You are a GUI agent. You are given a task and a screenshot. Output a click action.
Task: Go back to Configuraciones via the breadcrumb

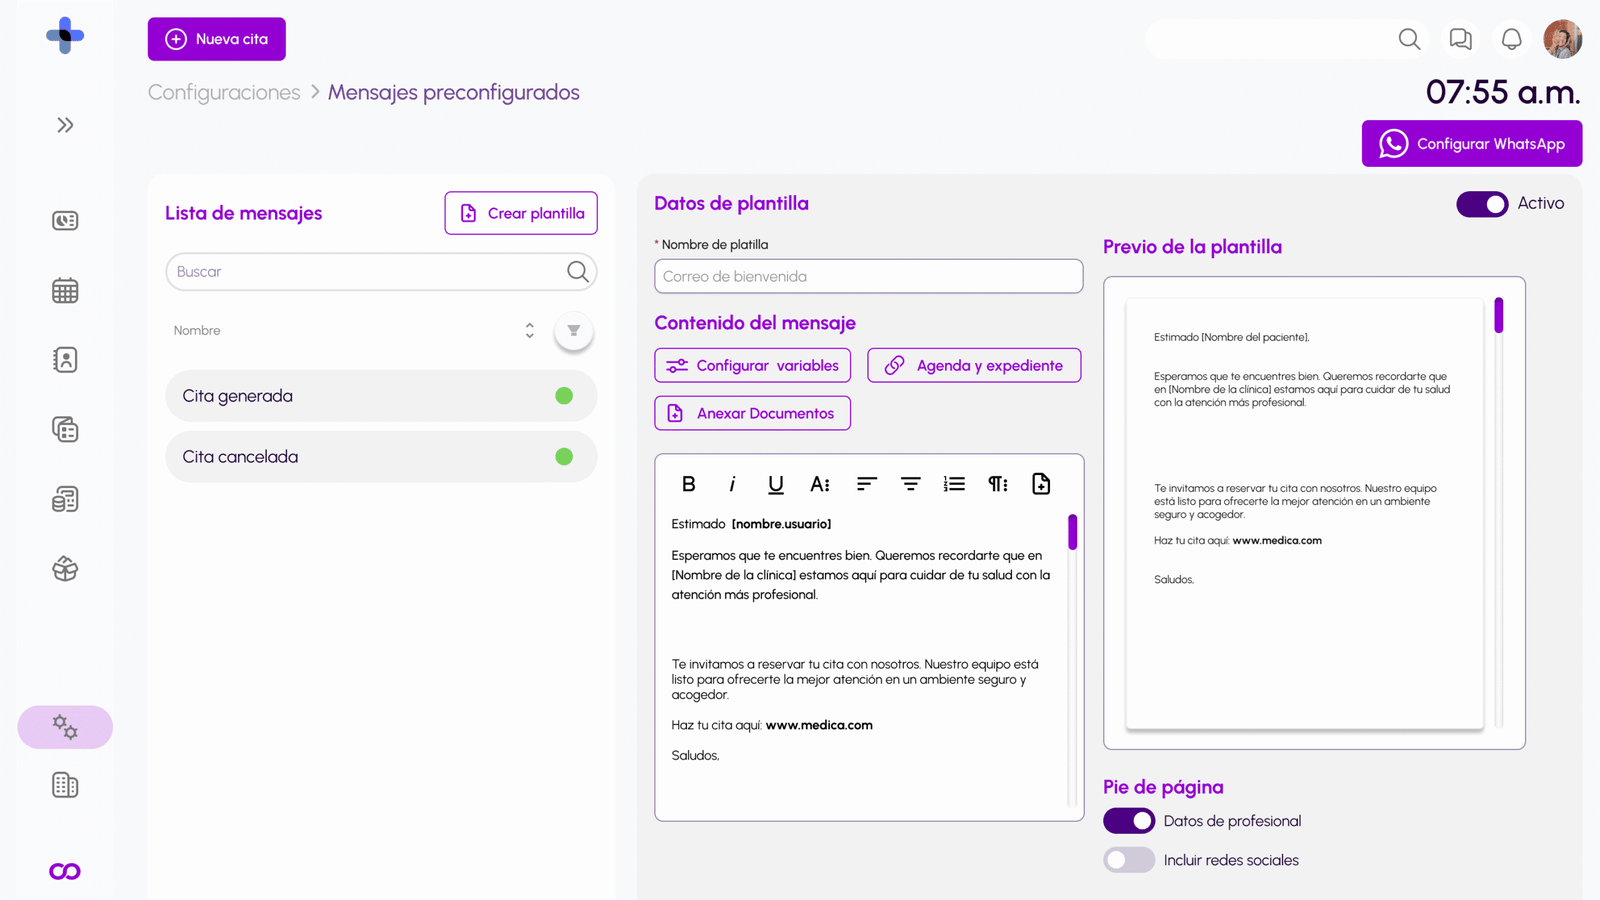click(223, 92)
